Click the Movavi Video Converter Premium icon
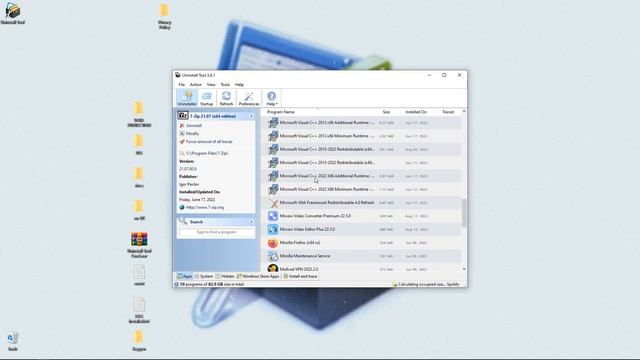The image size is (640, 360). click(273, 216)
